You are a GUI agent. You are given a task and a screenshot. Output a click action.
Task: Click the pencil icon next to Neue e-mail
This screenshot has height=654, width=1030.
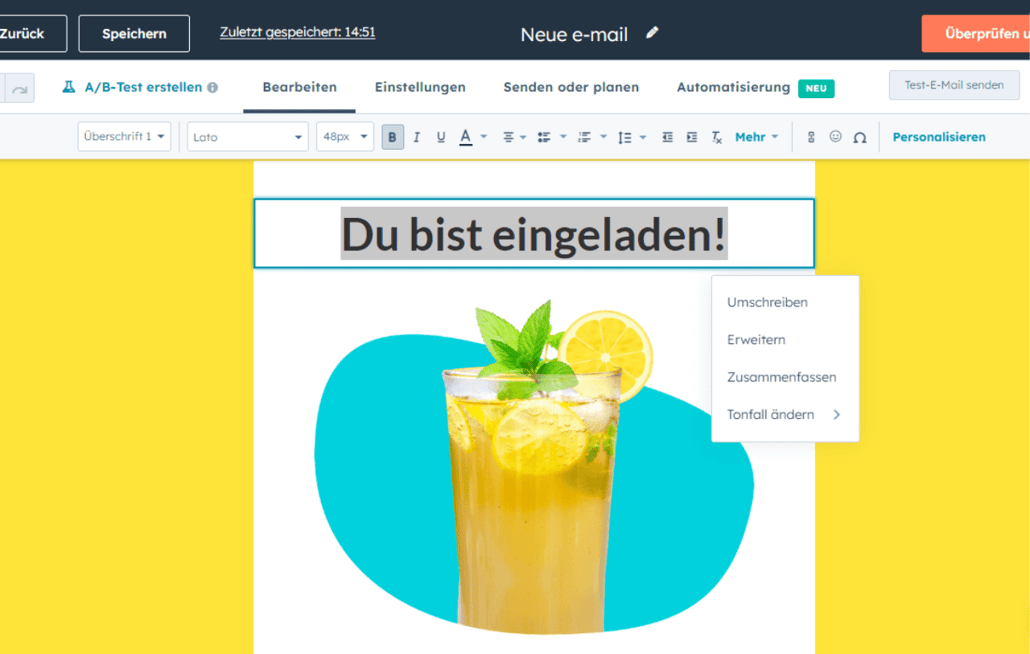652,33
